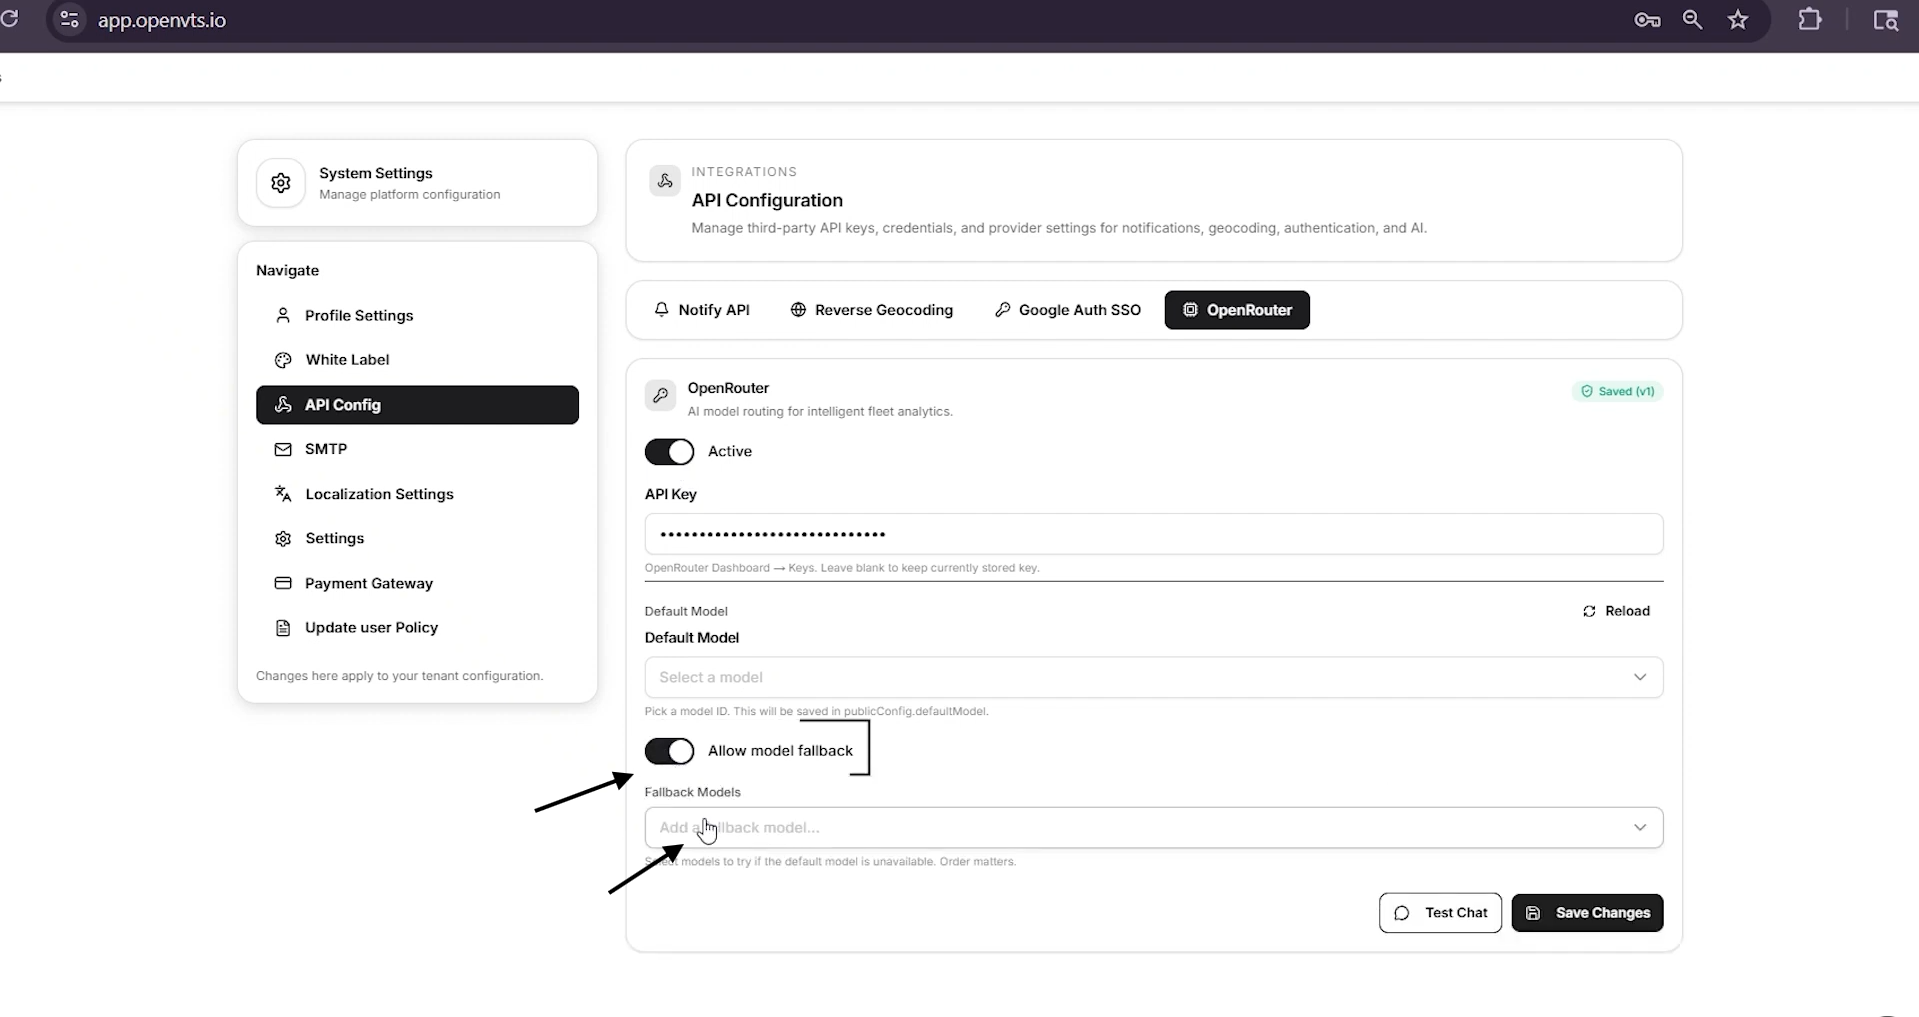1919x1017 pixels.
Task: Disable the Allow model fallback toggle
Action: [x=669, y=751]
